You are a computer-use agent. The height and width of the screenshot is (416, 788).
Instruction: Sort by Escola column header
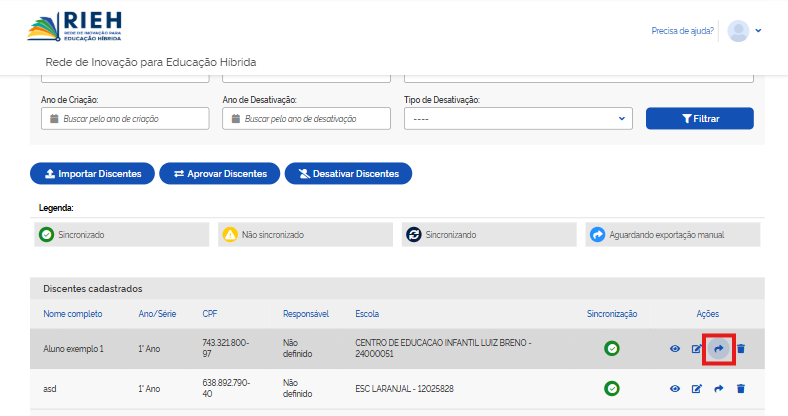click(x=367, y=314)
